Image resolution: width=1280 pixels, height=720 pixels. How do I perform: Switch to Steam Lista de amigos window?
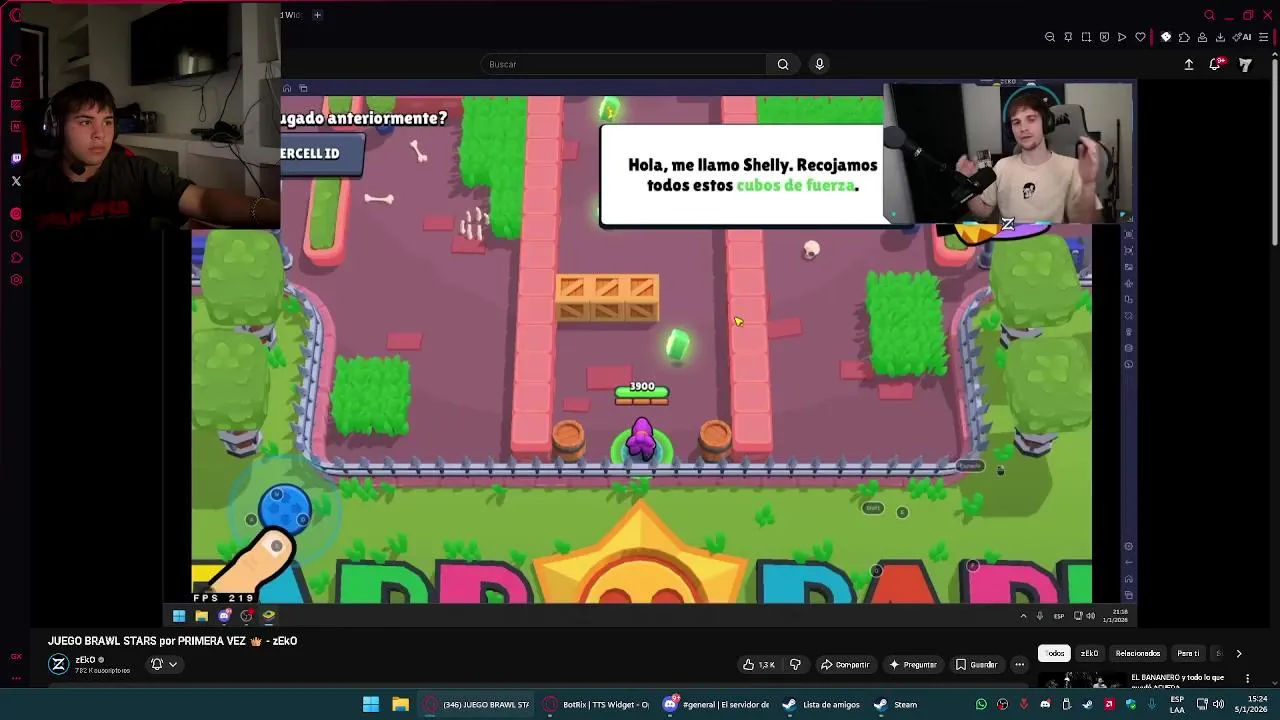pos(822,704)
